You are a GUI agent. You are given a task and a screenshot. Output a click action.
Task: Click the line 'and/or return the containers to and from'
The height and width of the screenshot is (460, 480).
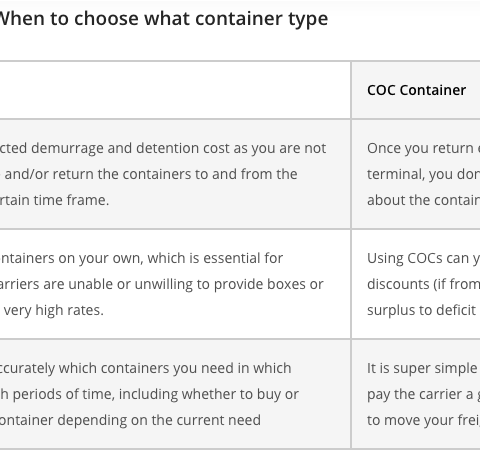(149, 174)
